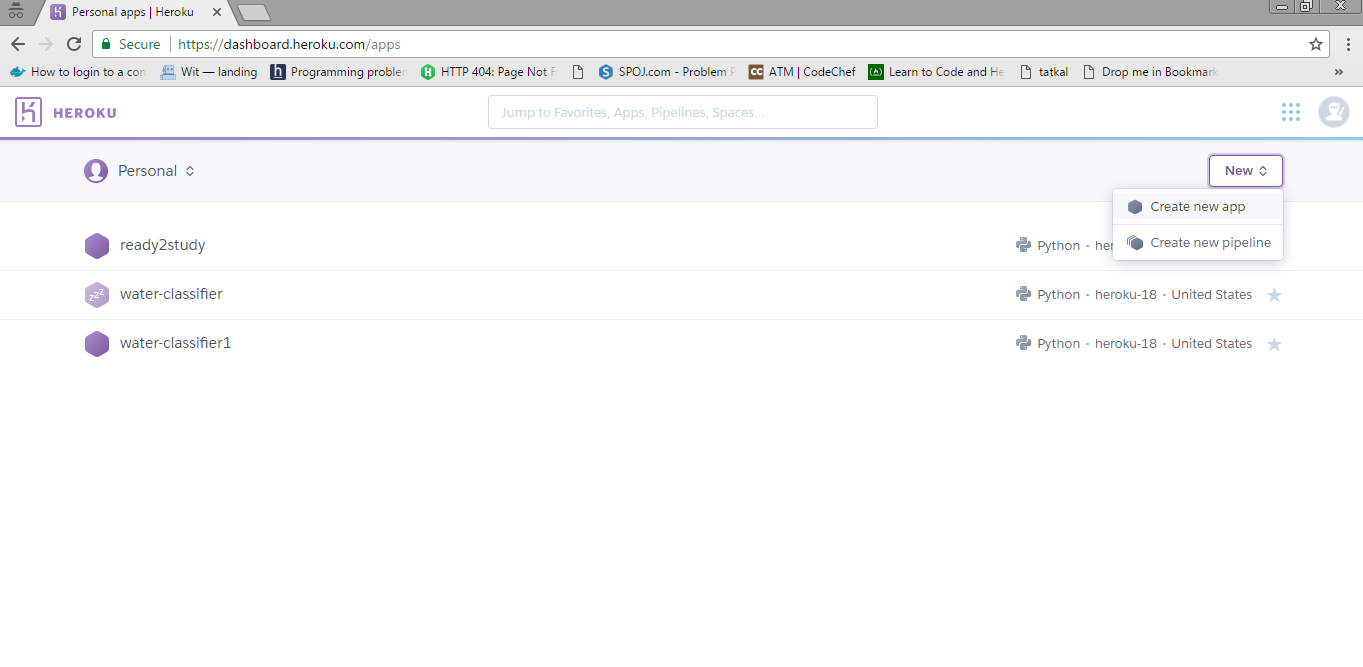
Task: Favorite the water-classifier1 app with star
Action: tap(1274, 344)
